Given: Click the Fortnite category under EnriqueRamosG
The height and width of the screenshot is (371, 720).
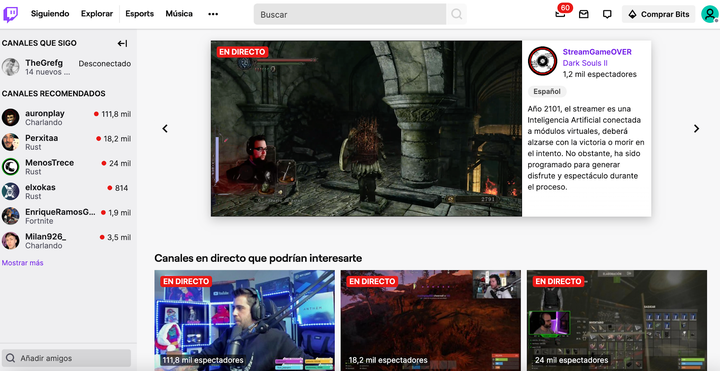Looking at the screenshot, I should coord(39,221).
